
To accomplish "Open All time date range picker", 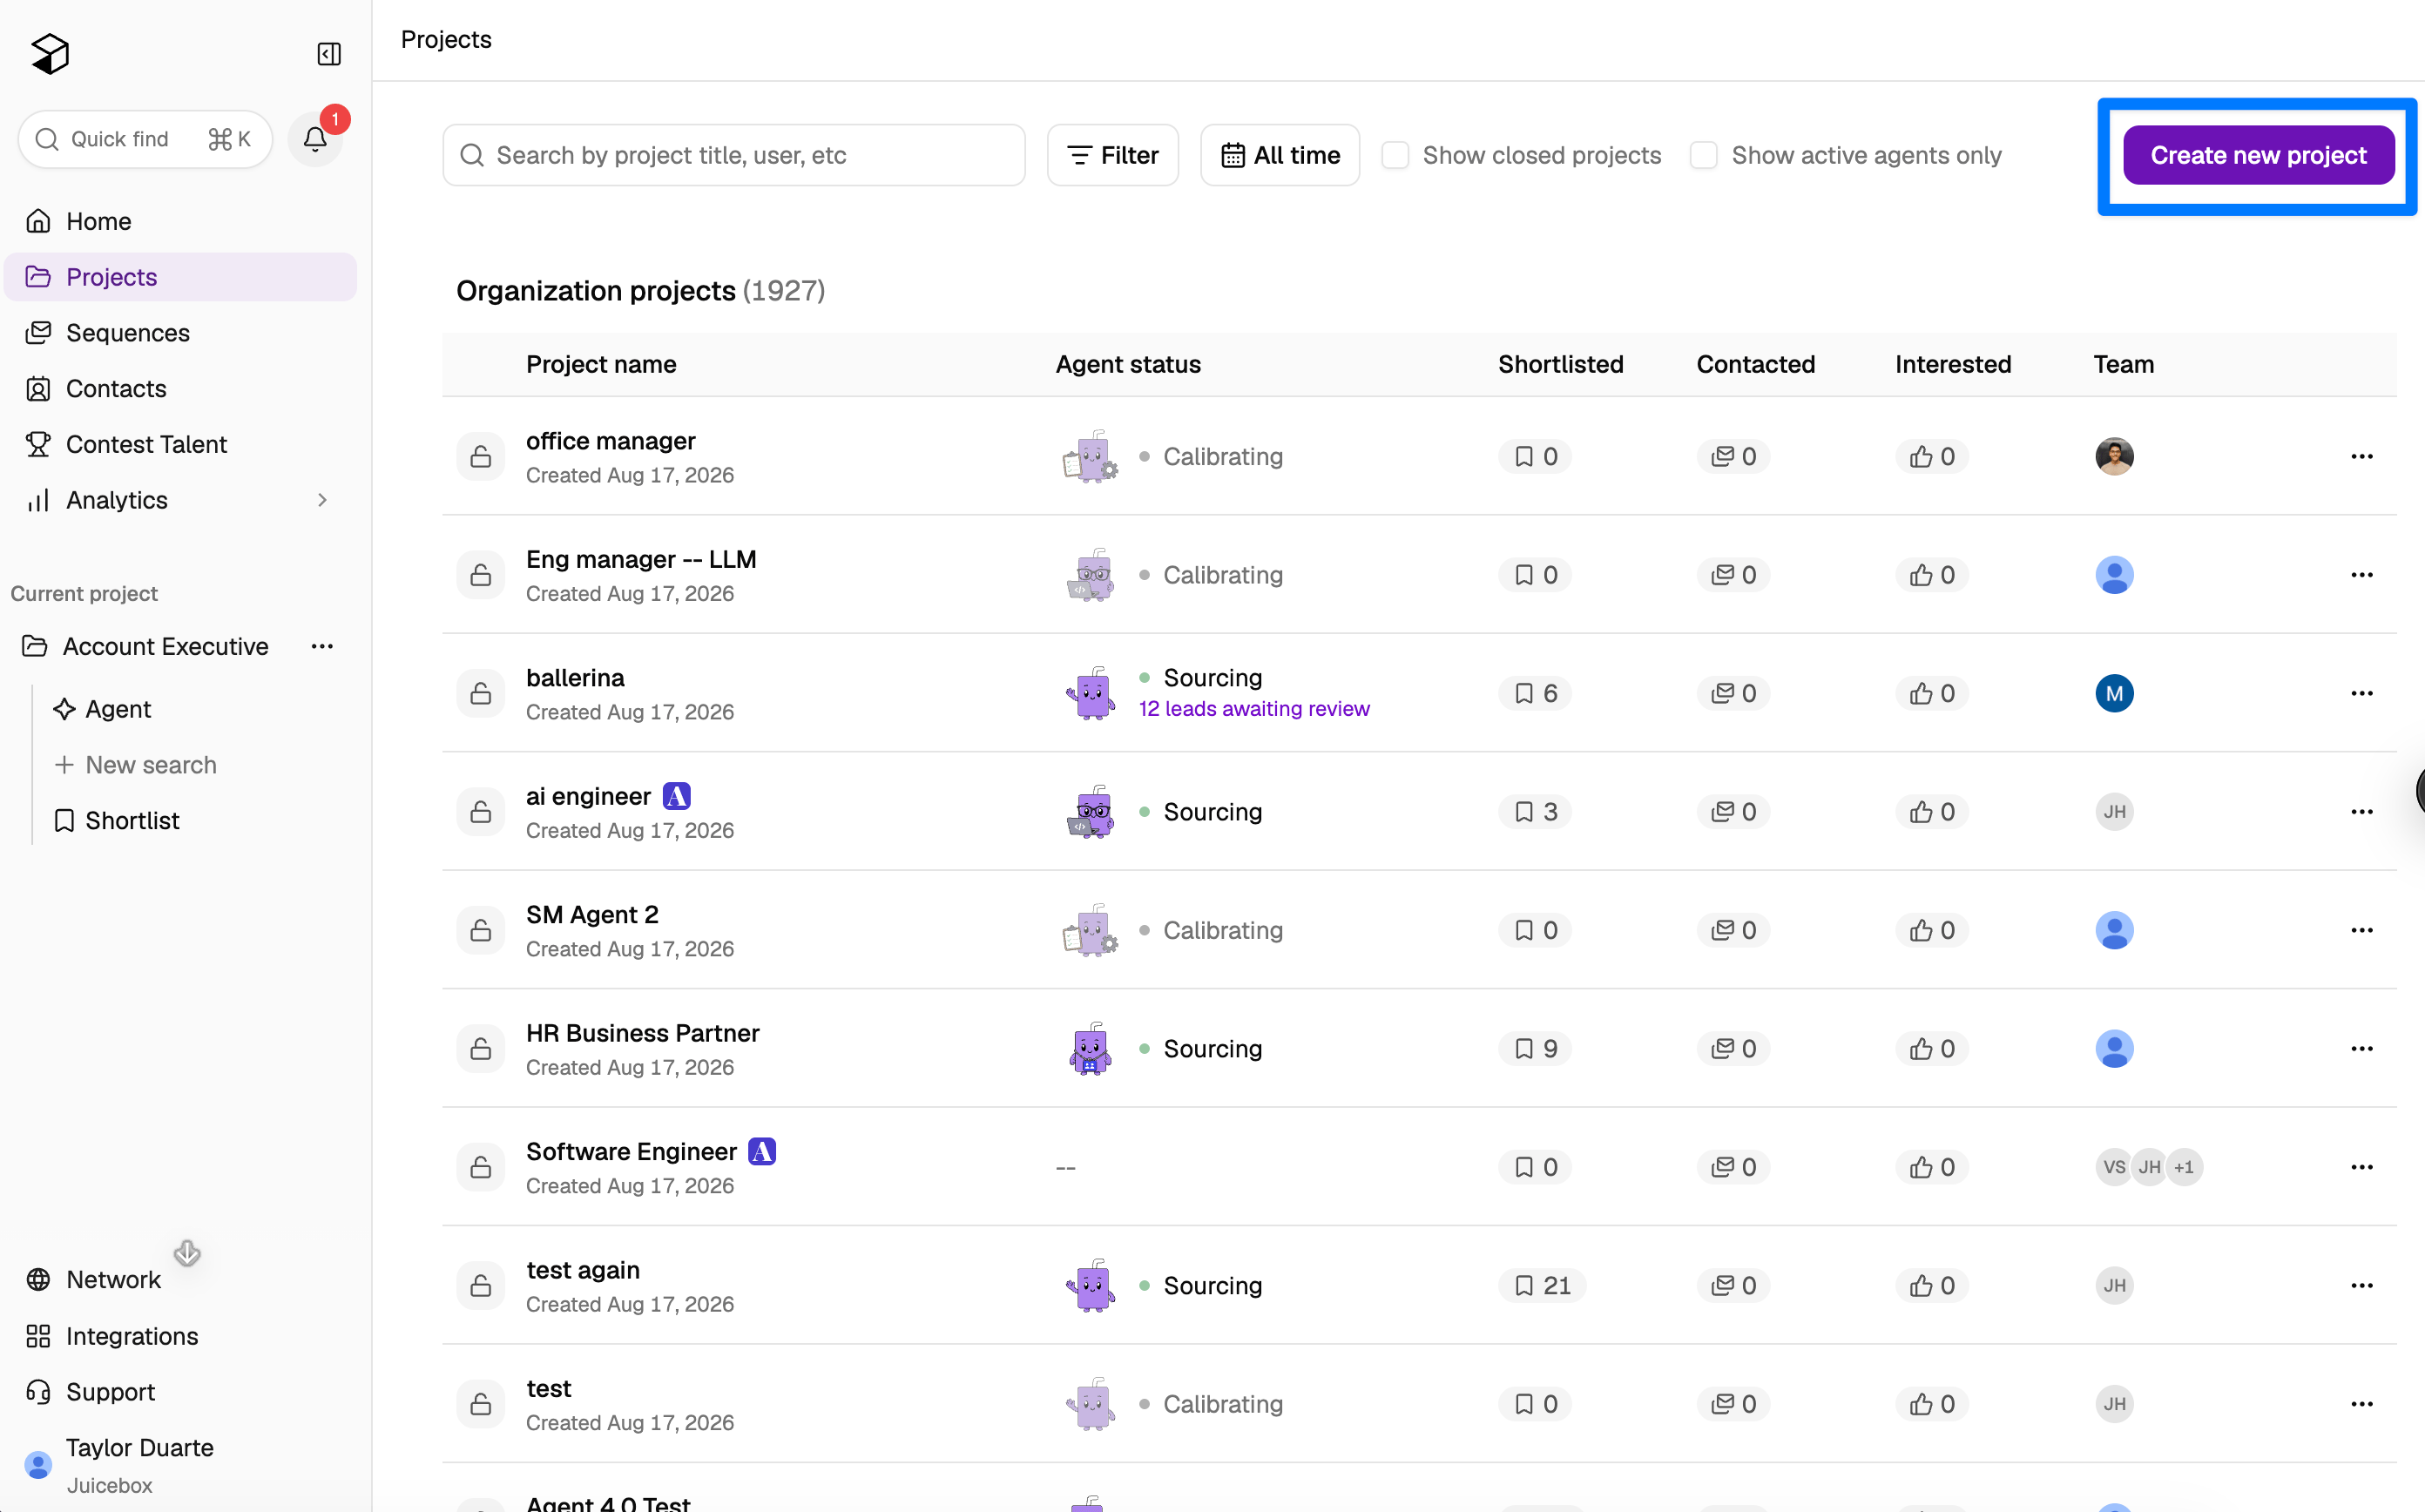I will (x=1279, y=155).
